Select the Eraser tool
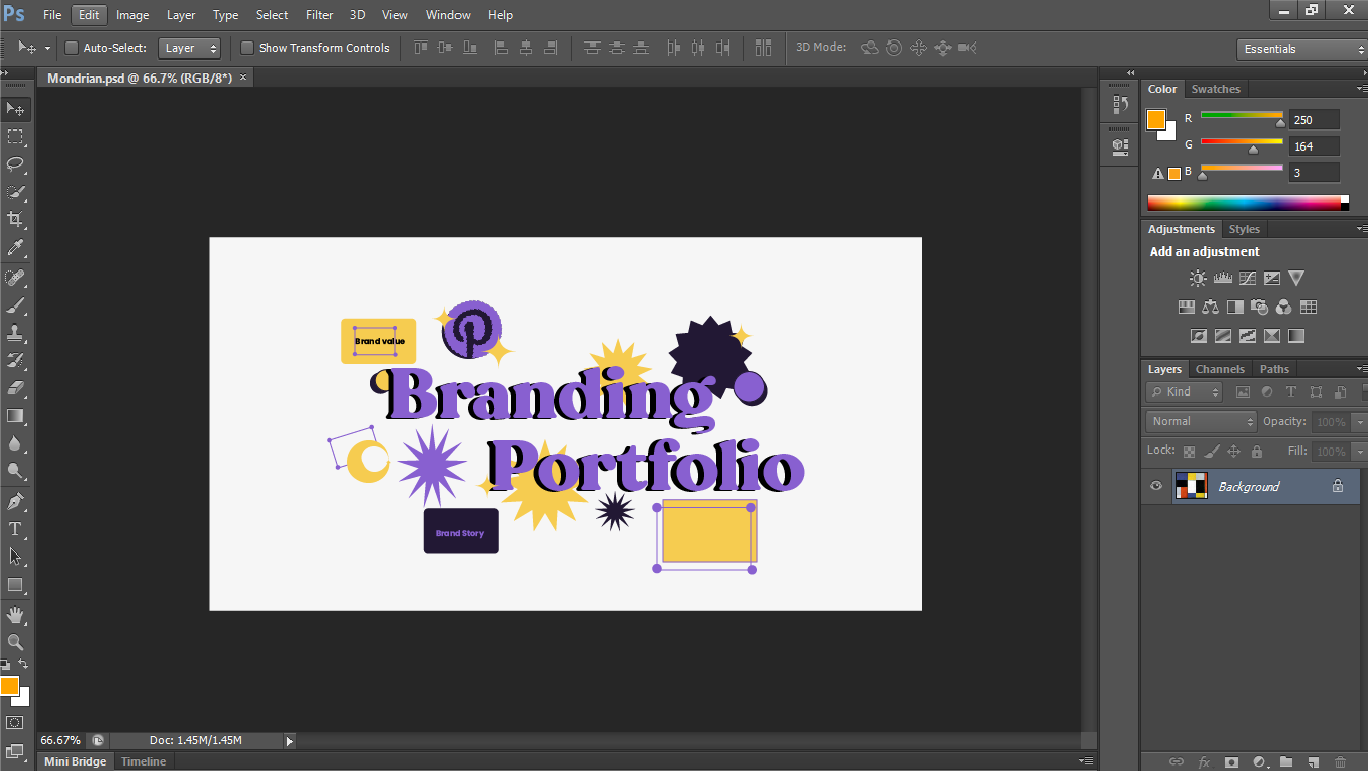Screen dimensions: 1371x773 click(x=15, y=388)
